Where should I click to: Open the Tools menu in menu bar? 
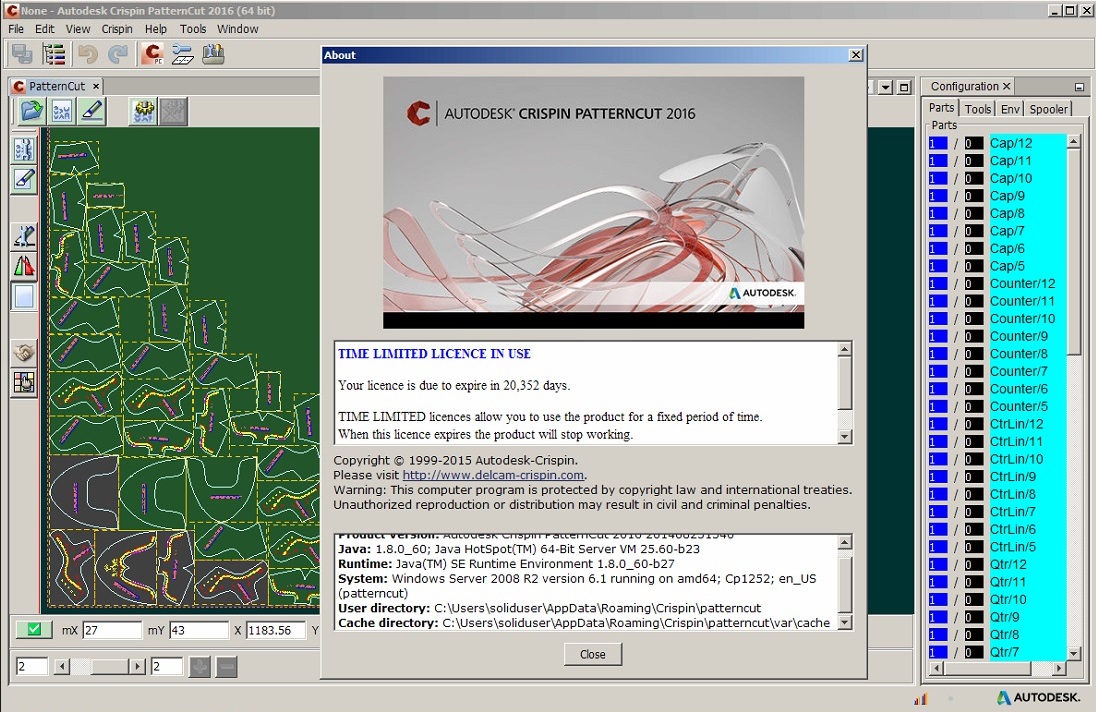tap(193, 29)
